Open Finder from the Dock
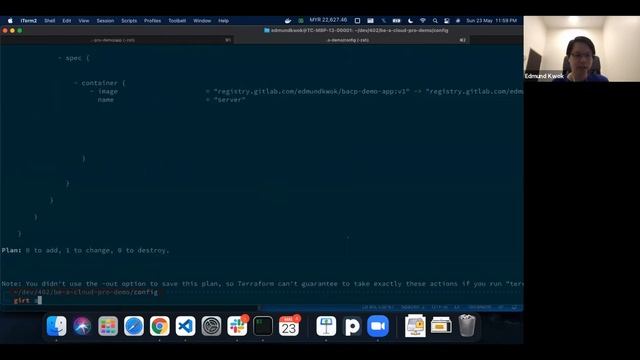This screenshot has width=640, height=360. [56, 326]
